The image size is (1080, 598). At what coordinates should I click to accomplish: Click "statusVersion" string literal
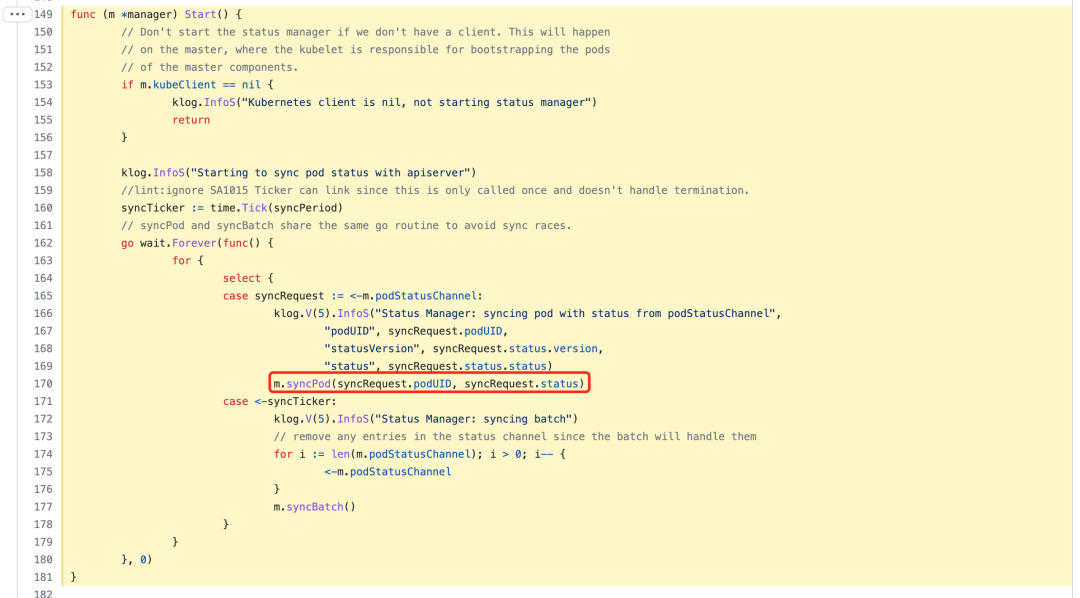372,349
